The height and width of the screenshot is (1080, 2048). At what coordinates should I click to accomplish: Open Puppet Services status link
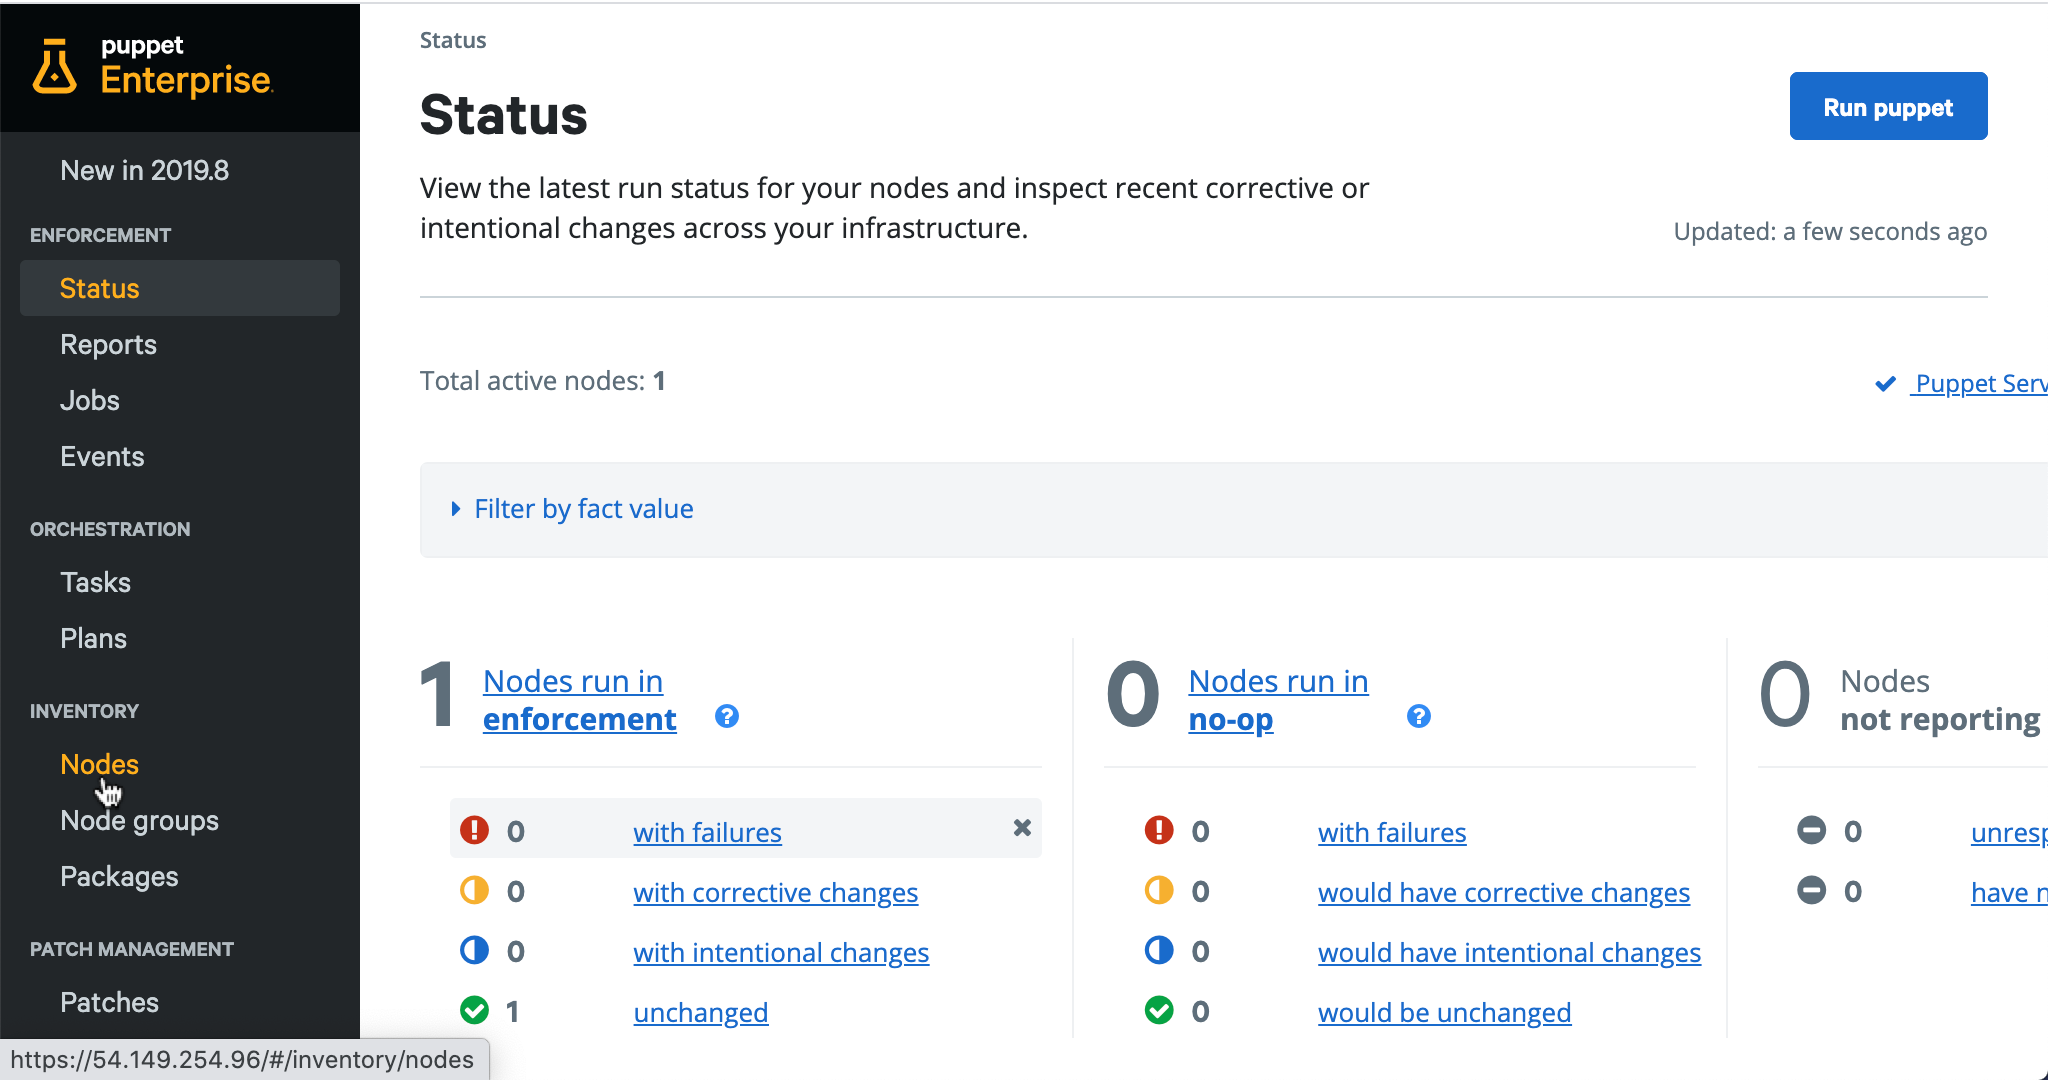1980,384
